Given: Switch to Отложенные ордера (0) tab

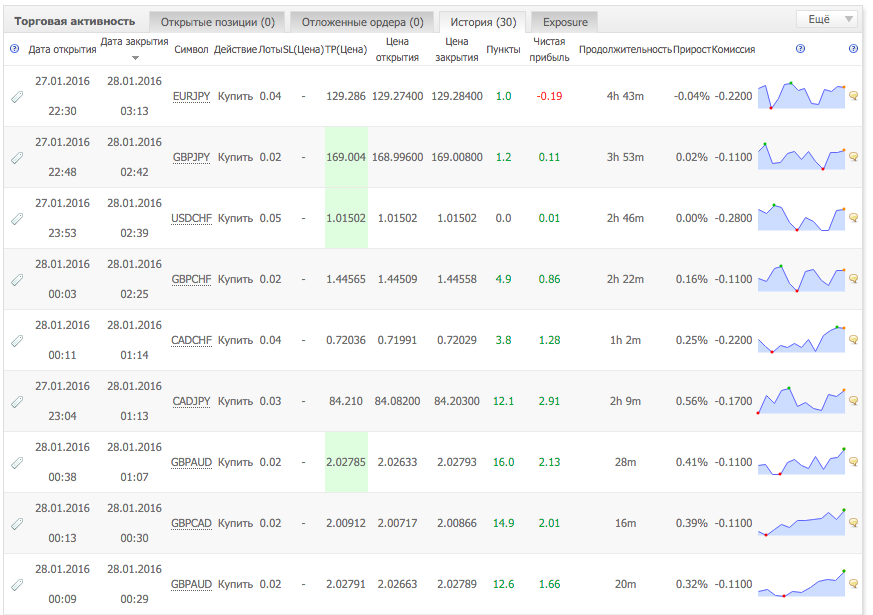Looking at the screenshot, I should (x=362, y=22).
